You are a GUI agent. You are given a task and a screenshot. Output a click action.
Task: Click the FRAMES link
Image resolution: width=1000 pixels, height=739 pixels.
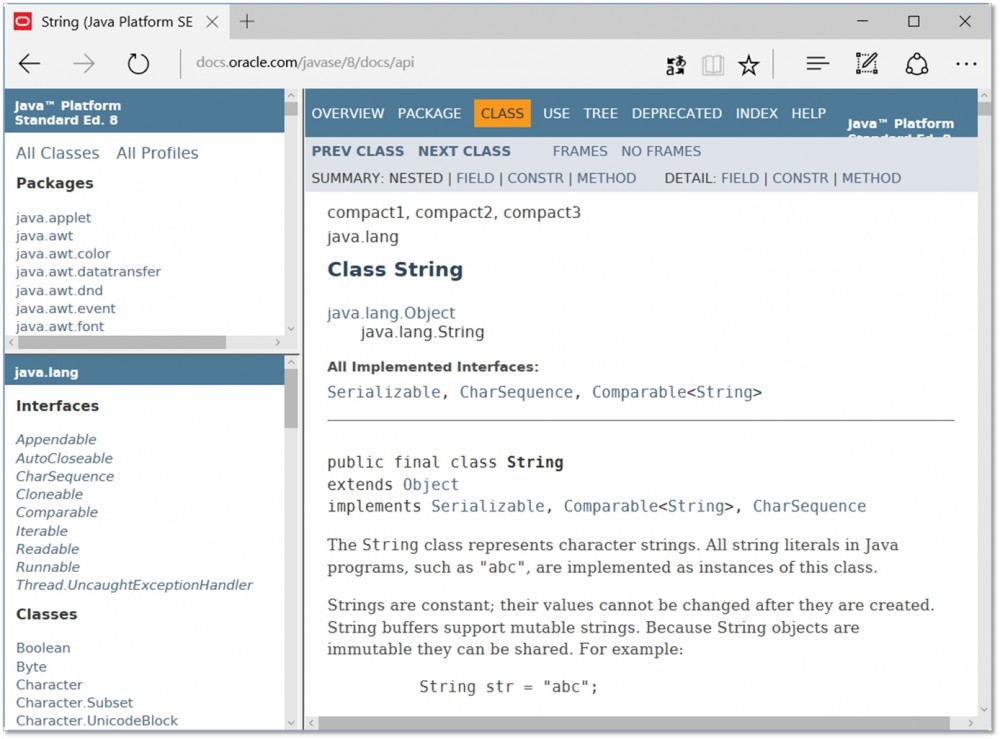580,151
